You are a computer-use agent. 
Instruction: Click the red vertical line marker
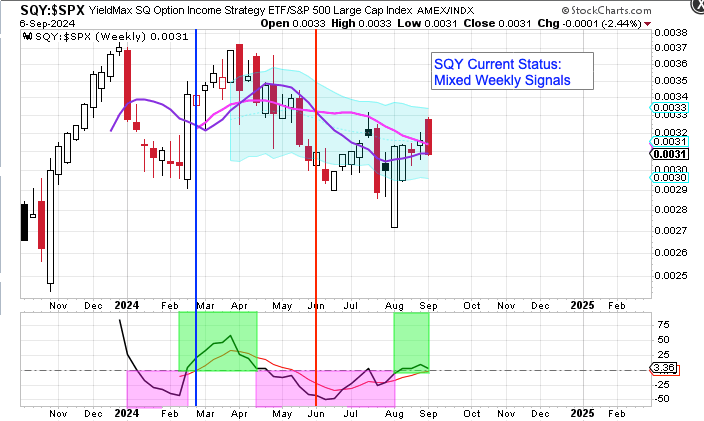317,200
